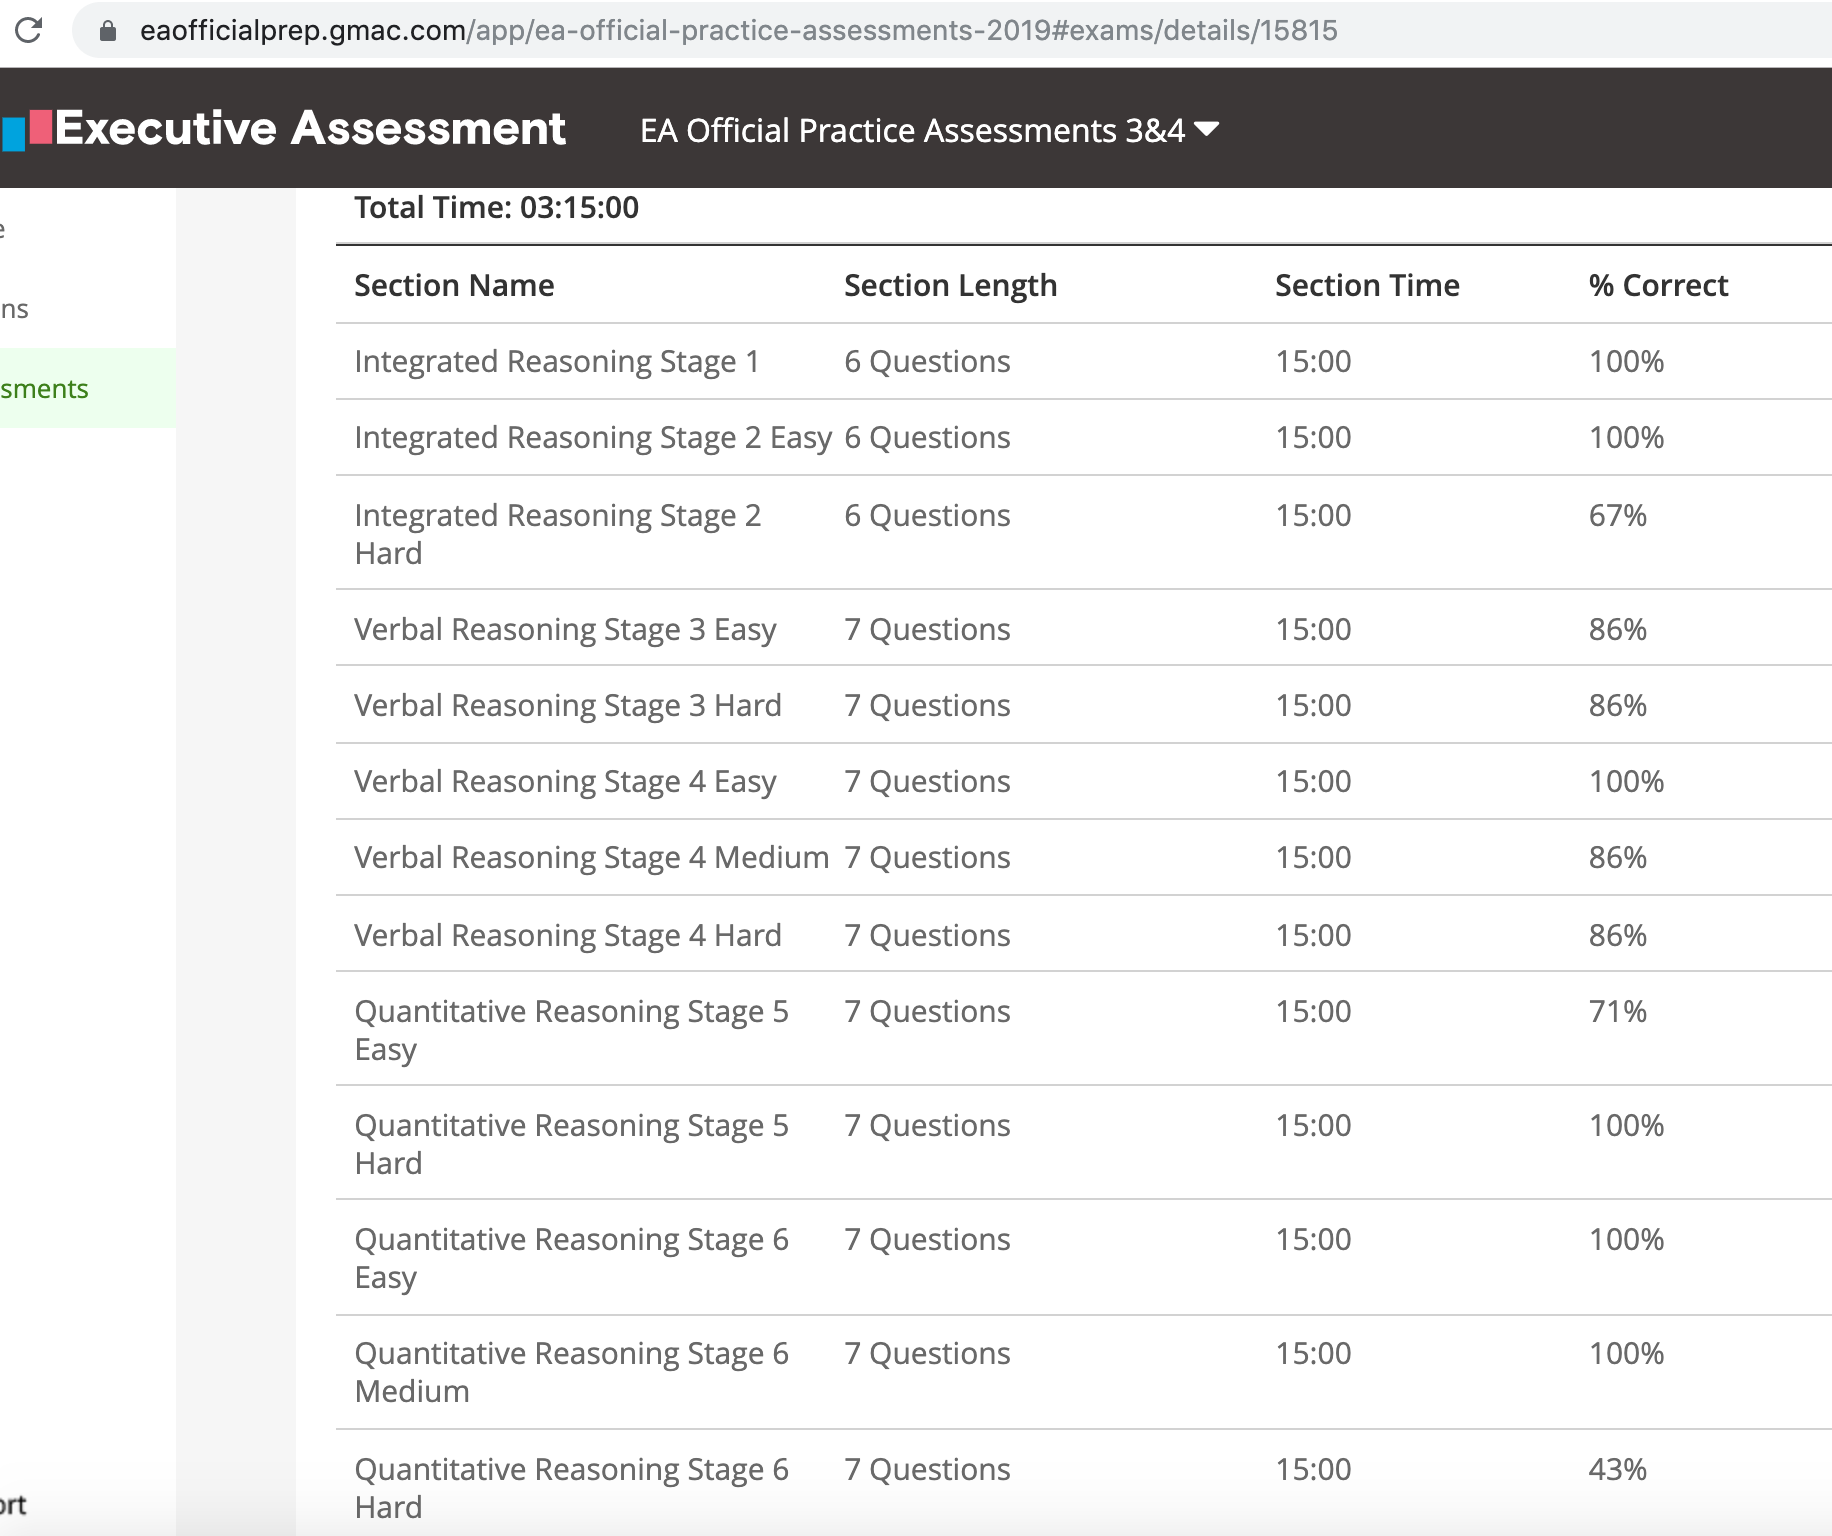Screen dimensions: 1832x1536
Task: Select the Integrated Reasoning Stage 1 row
Action: point(557,361)
